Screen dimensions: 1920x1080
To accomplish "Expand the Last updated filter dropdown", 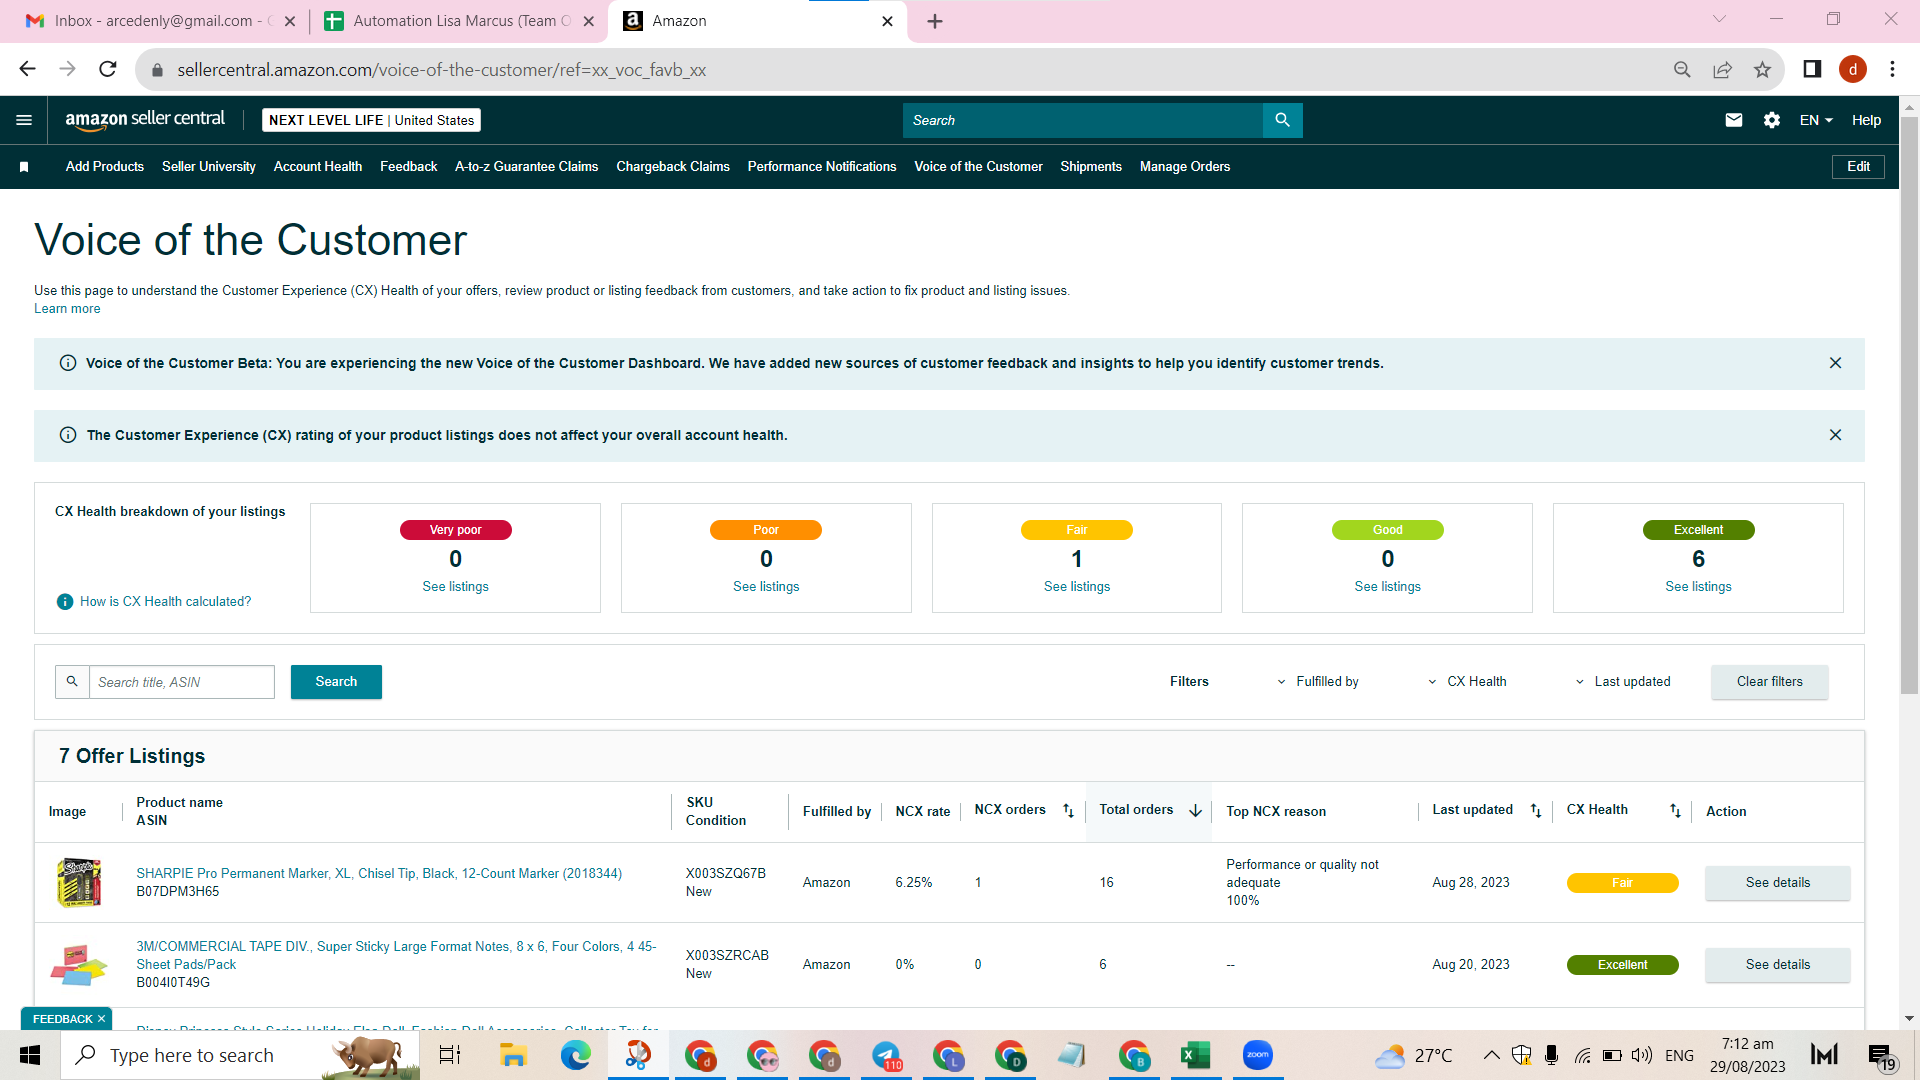I will coord(1622,682).
